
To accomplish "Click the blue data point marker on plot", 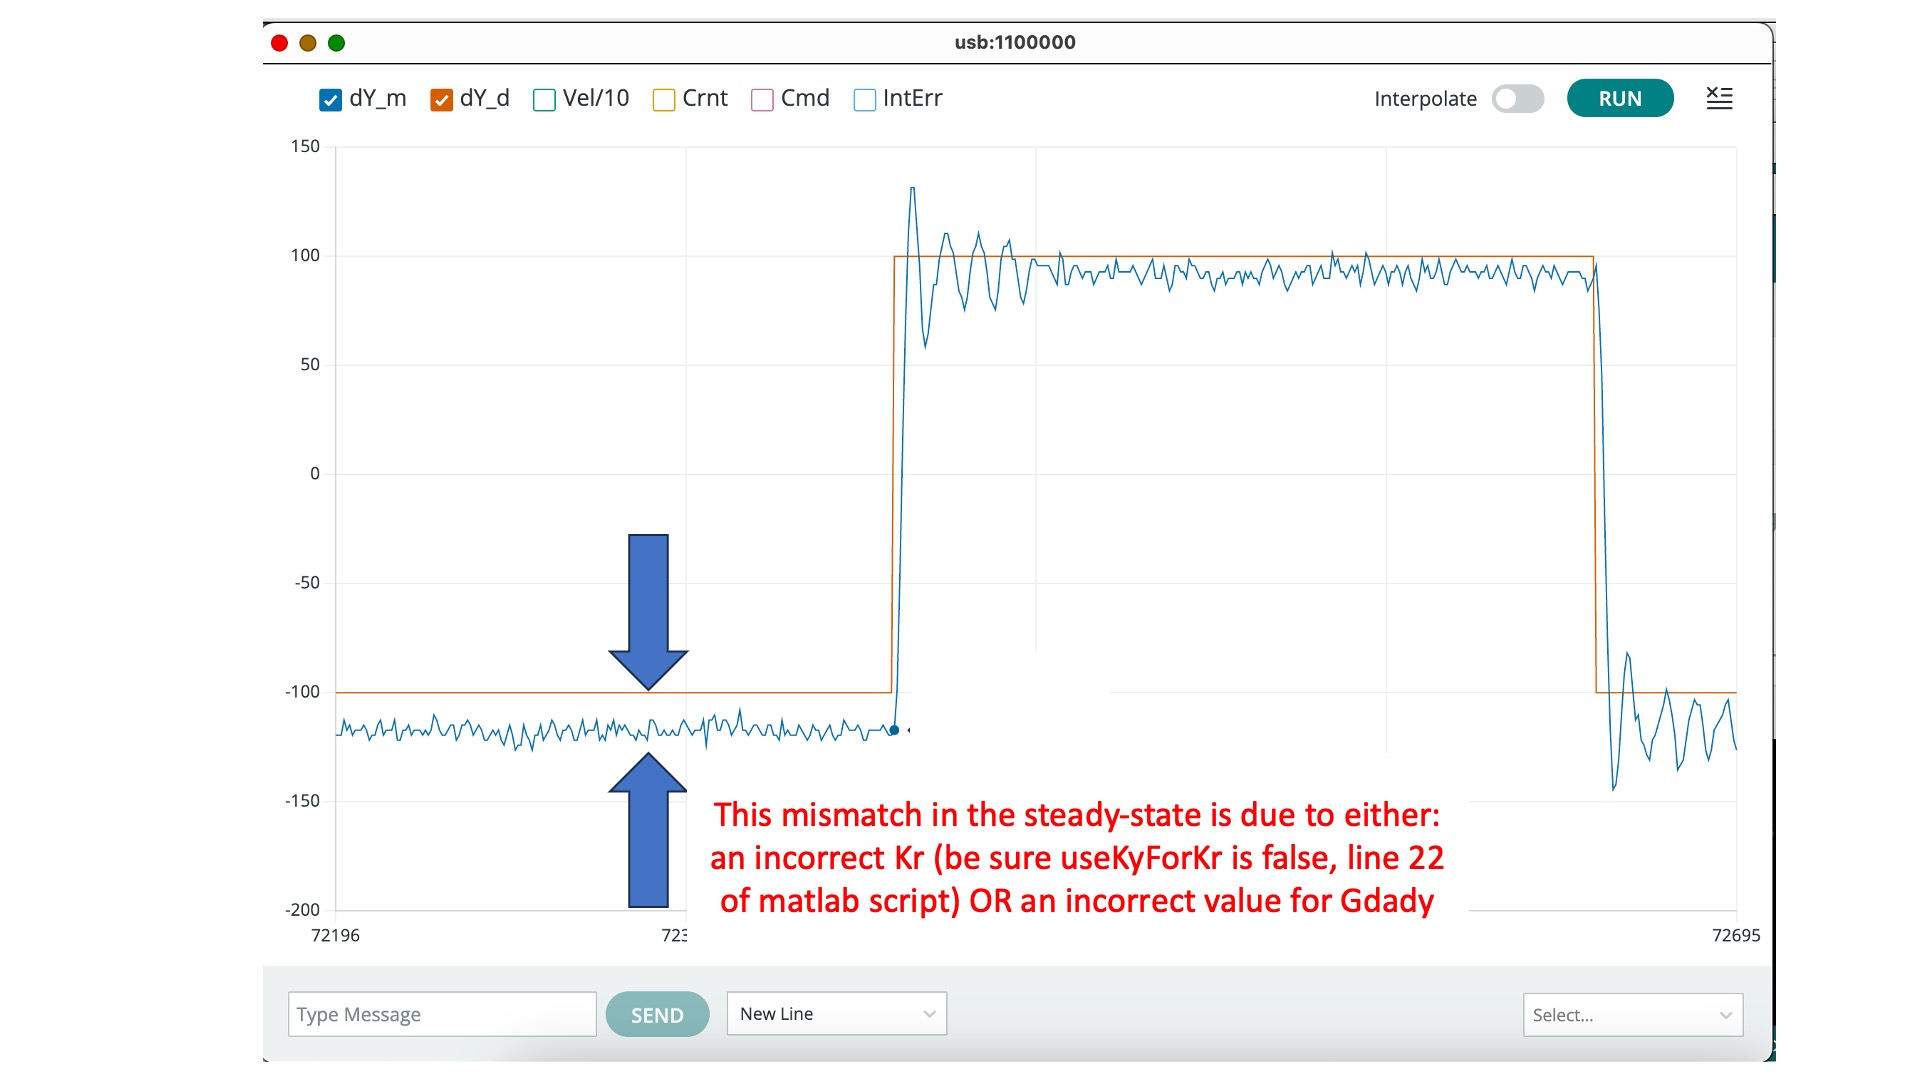I will [x=894, y=730].
